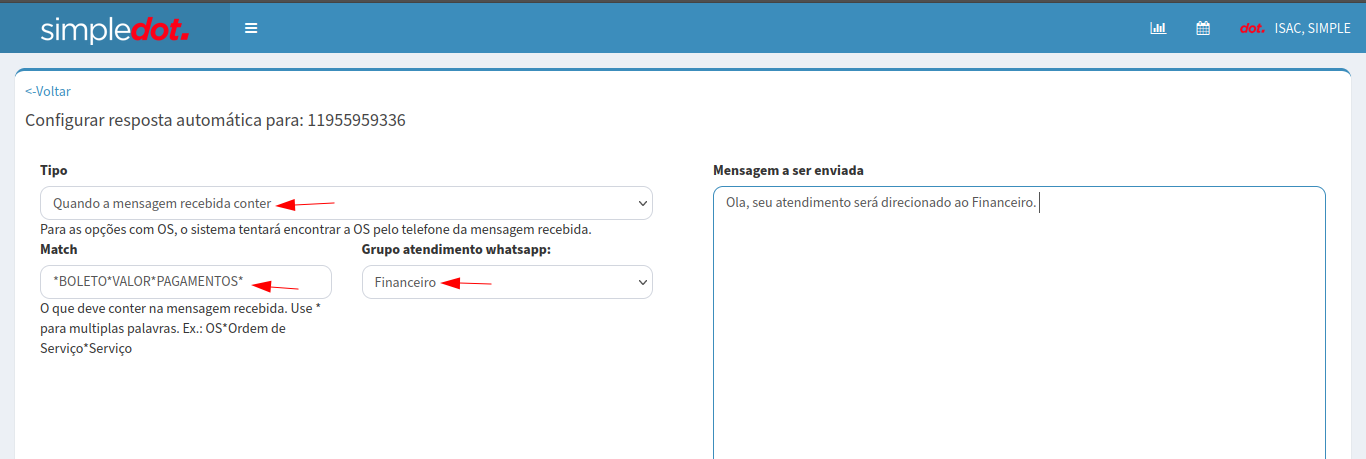The image size is (1366, 459).
Task: Focus the Match keywords input field
Action: coord(185,282)
